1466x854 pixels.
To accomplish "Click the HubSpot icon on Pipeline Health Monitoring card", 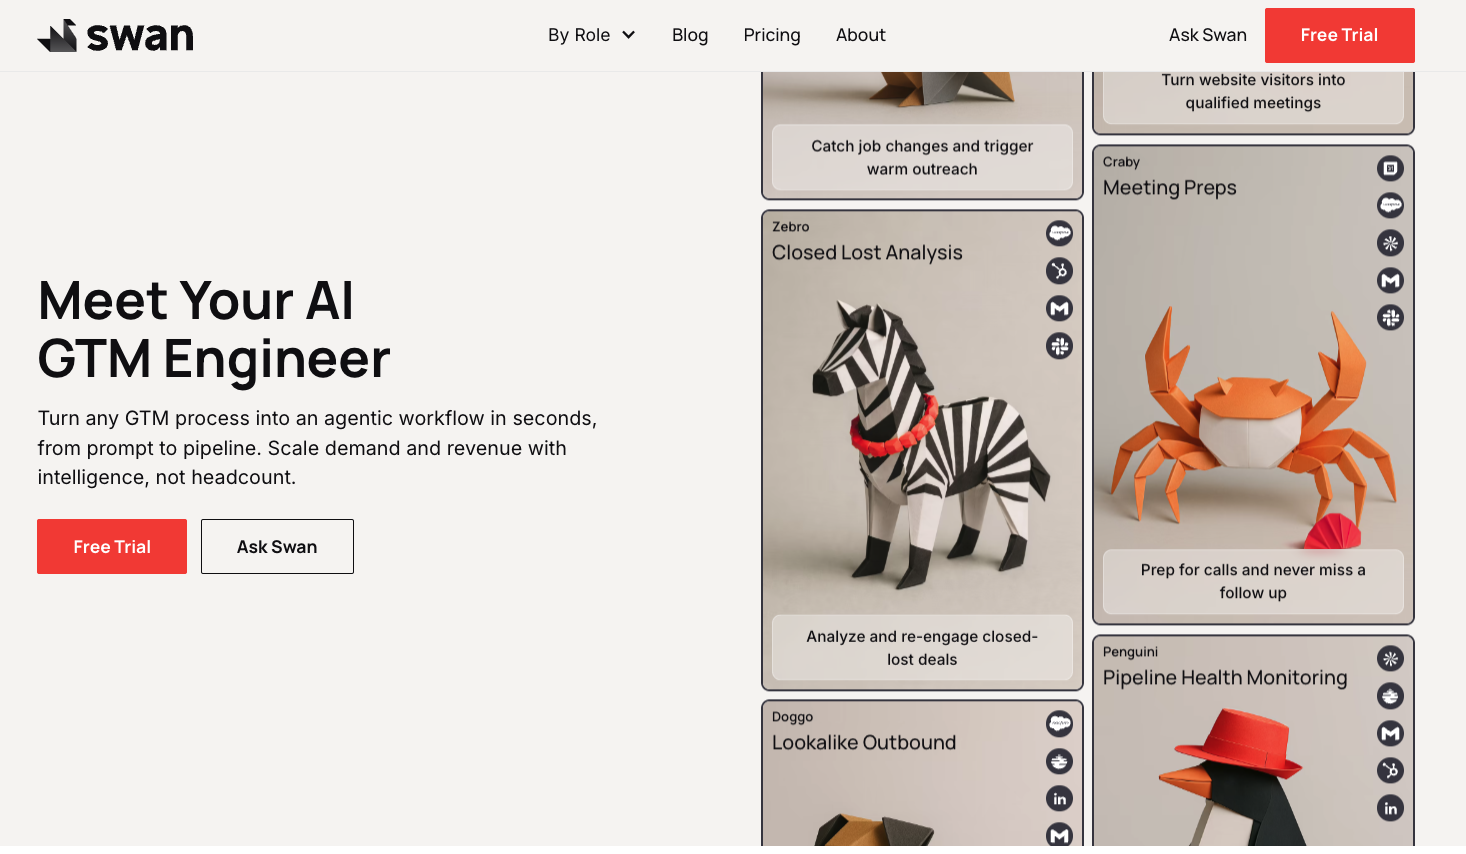I will point(1390,771).
